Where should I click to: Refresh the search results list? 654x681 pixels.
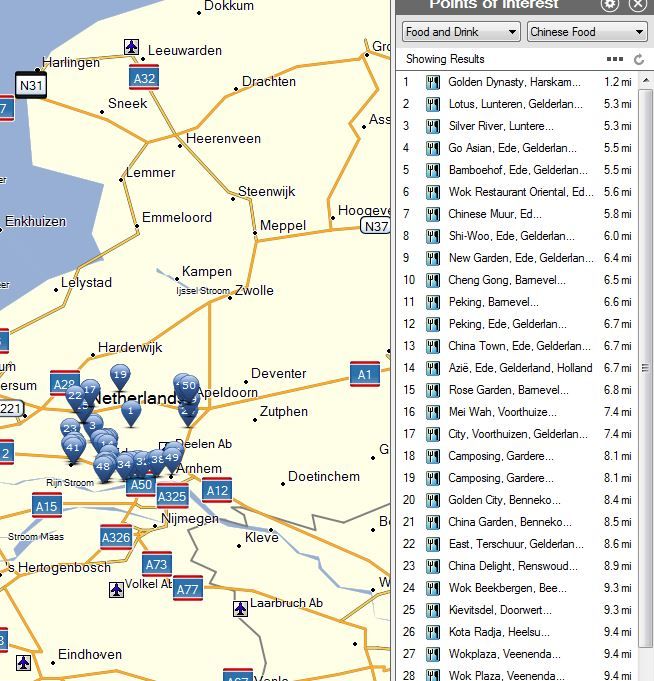(x=640, y=60)
